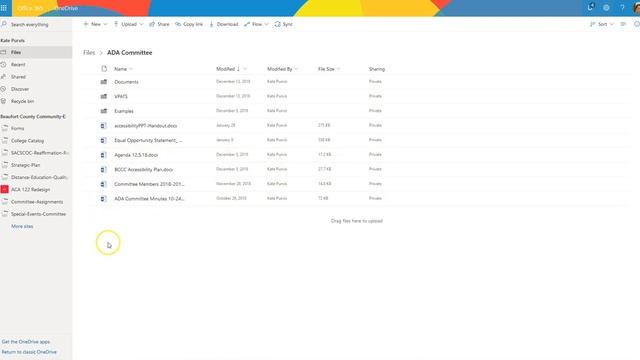Open the Examples folder
The image size is (640, 360).
(124, 111)
